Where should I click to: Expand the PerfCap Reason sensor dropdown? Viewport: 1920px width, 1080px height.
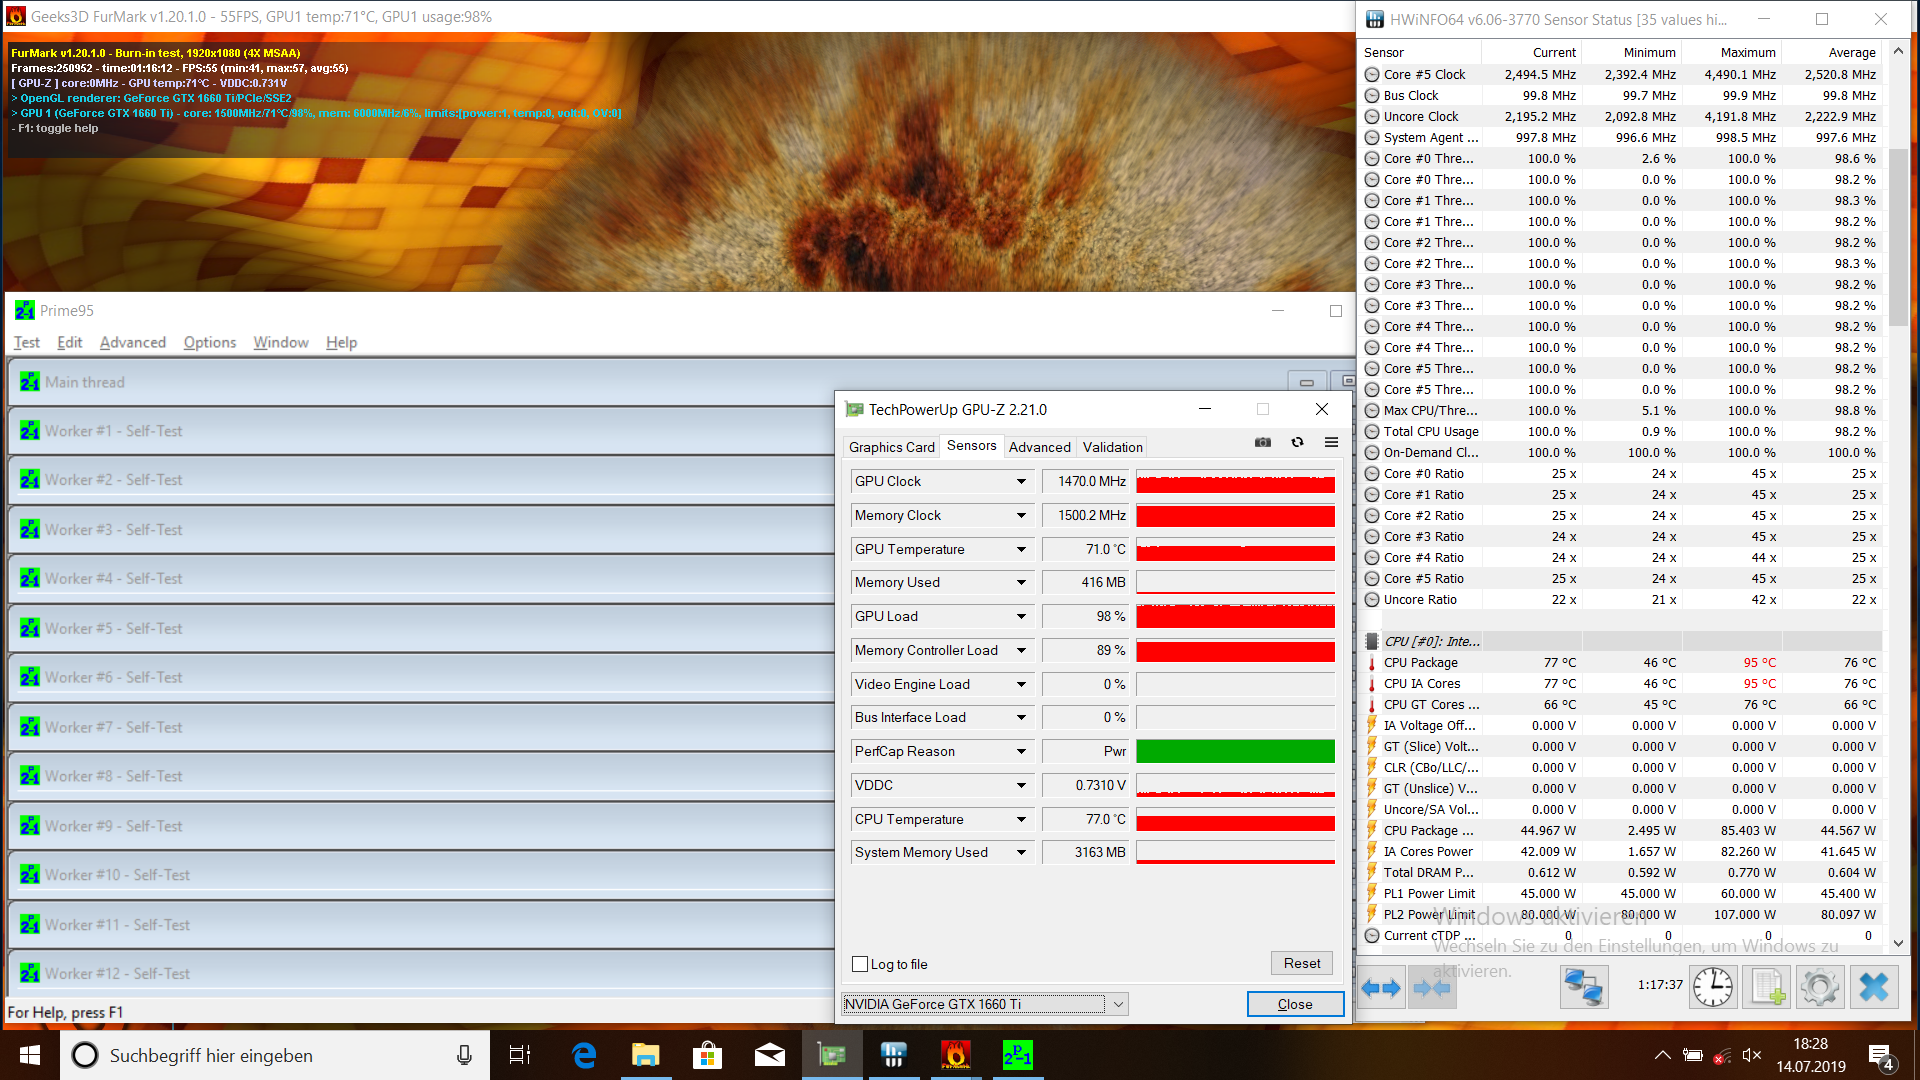(x=1021, y=751)
